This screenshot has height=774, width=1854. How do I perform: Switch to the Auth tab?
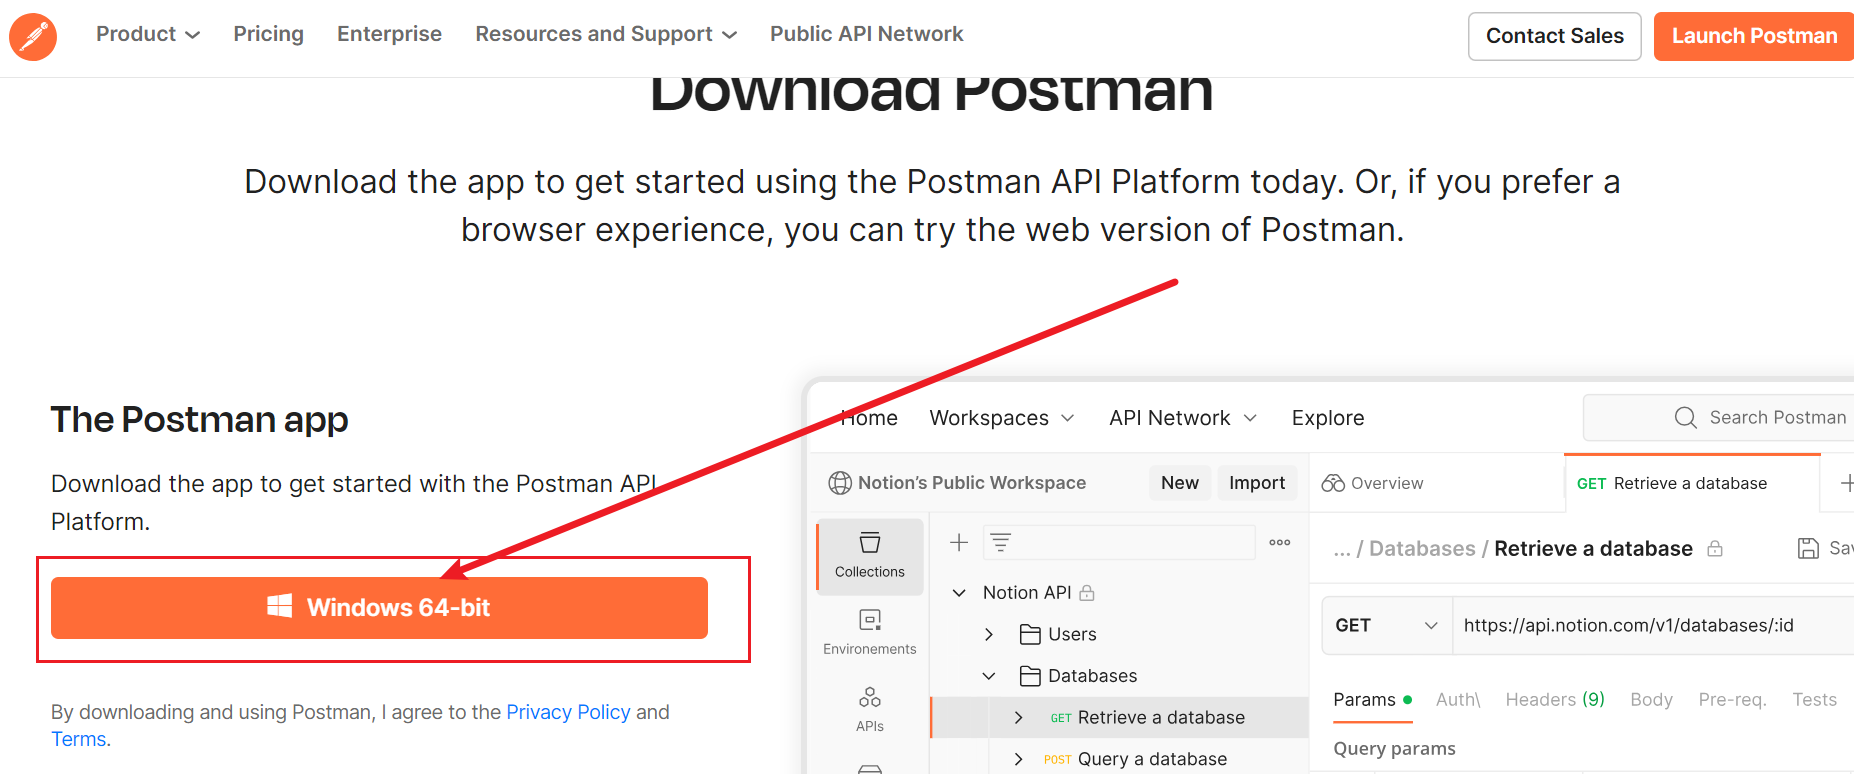(x=1458, y=700)
